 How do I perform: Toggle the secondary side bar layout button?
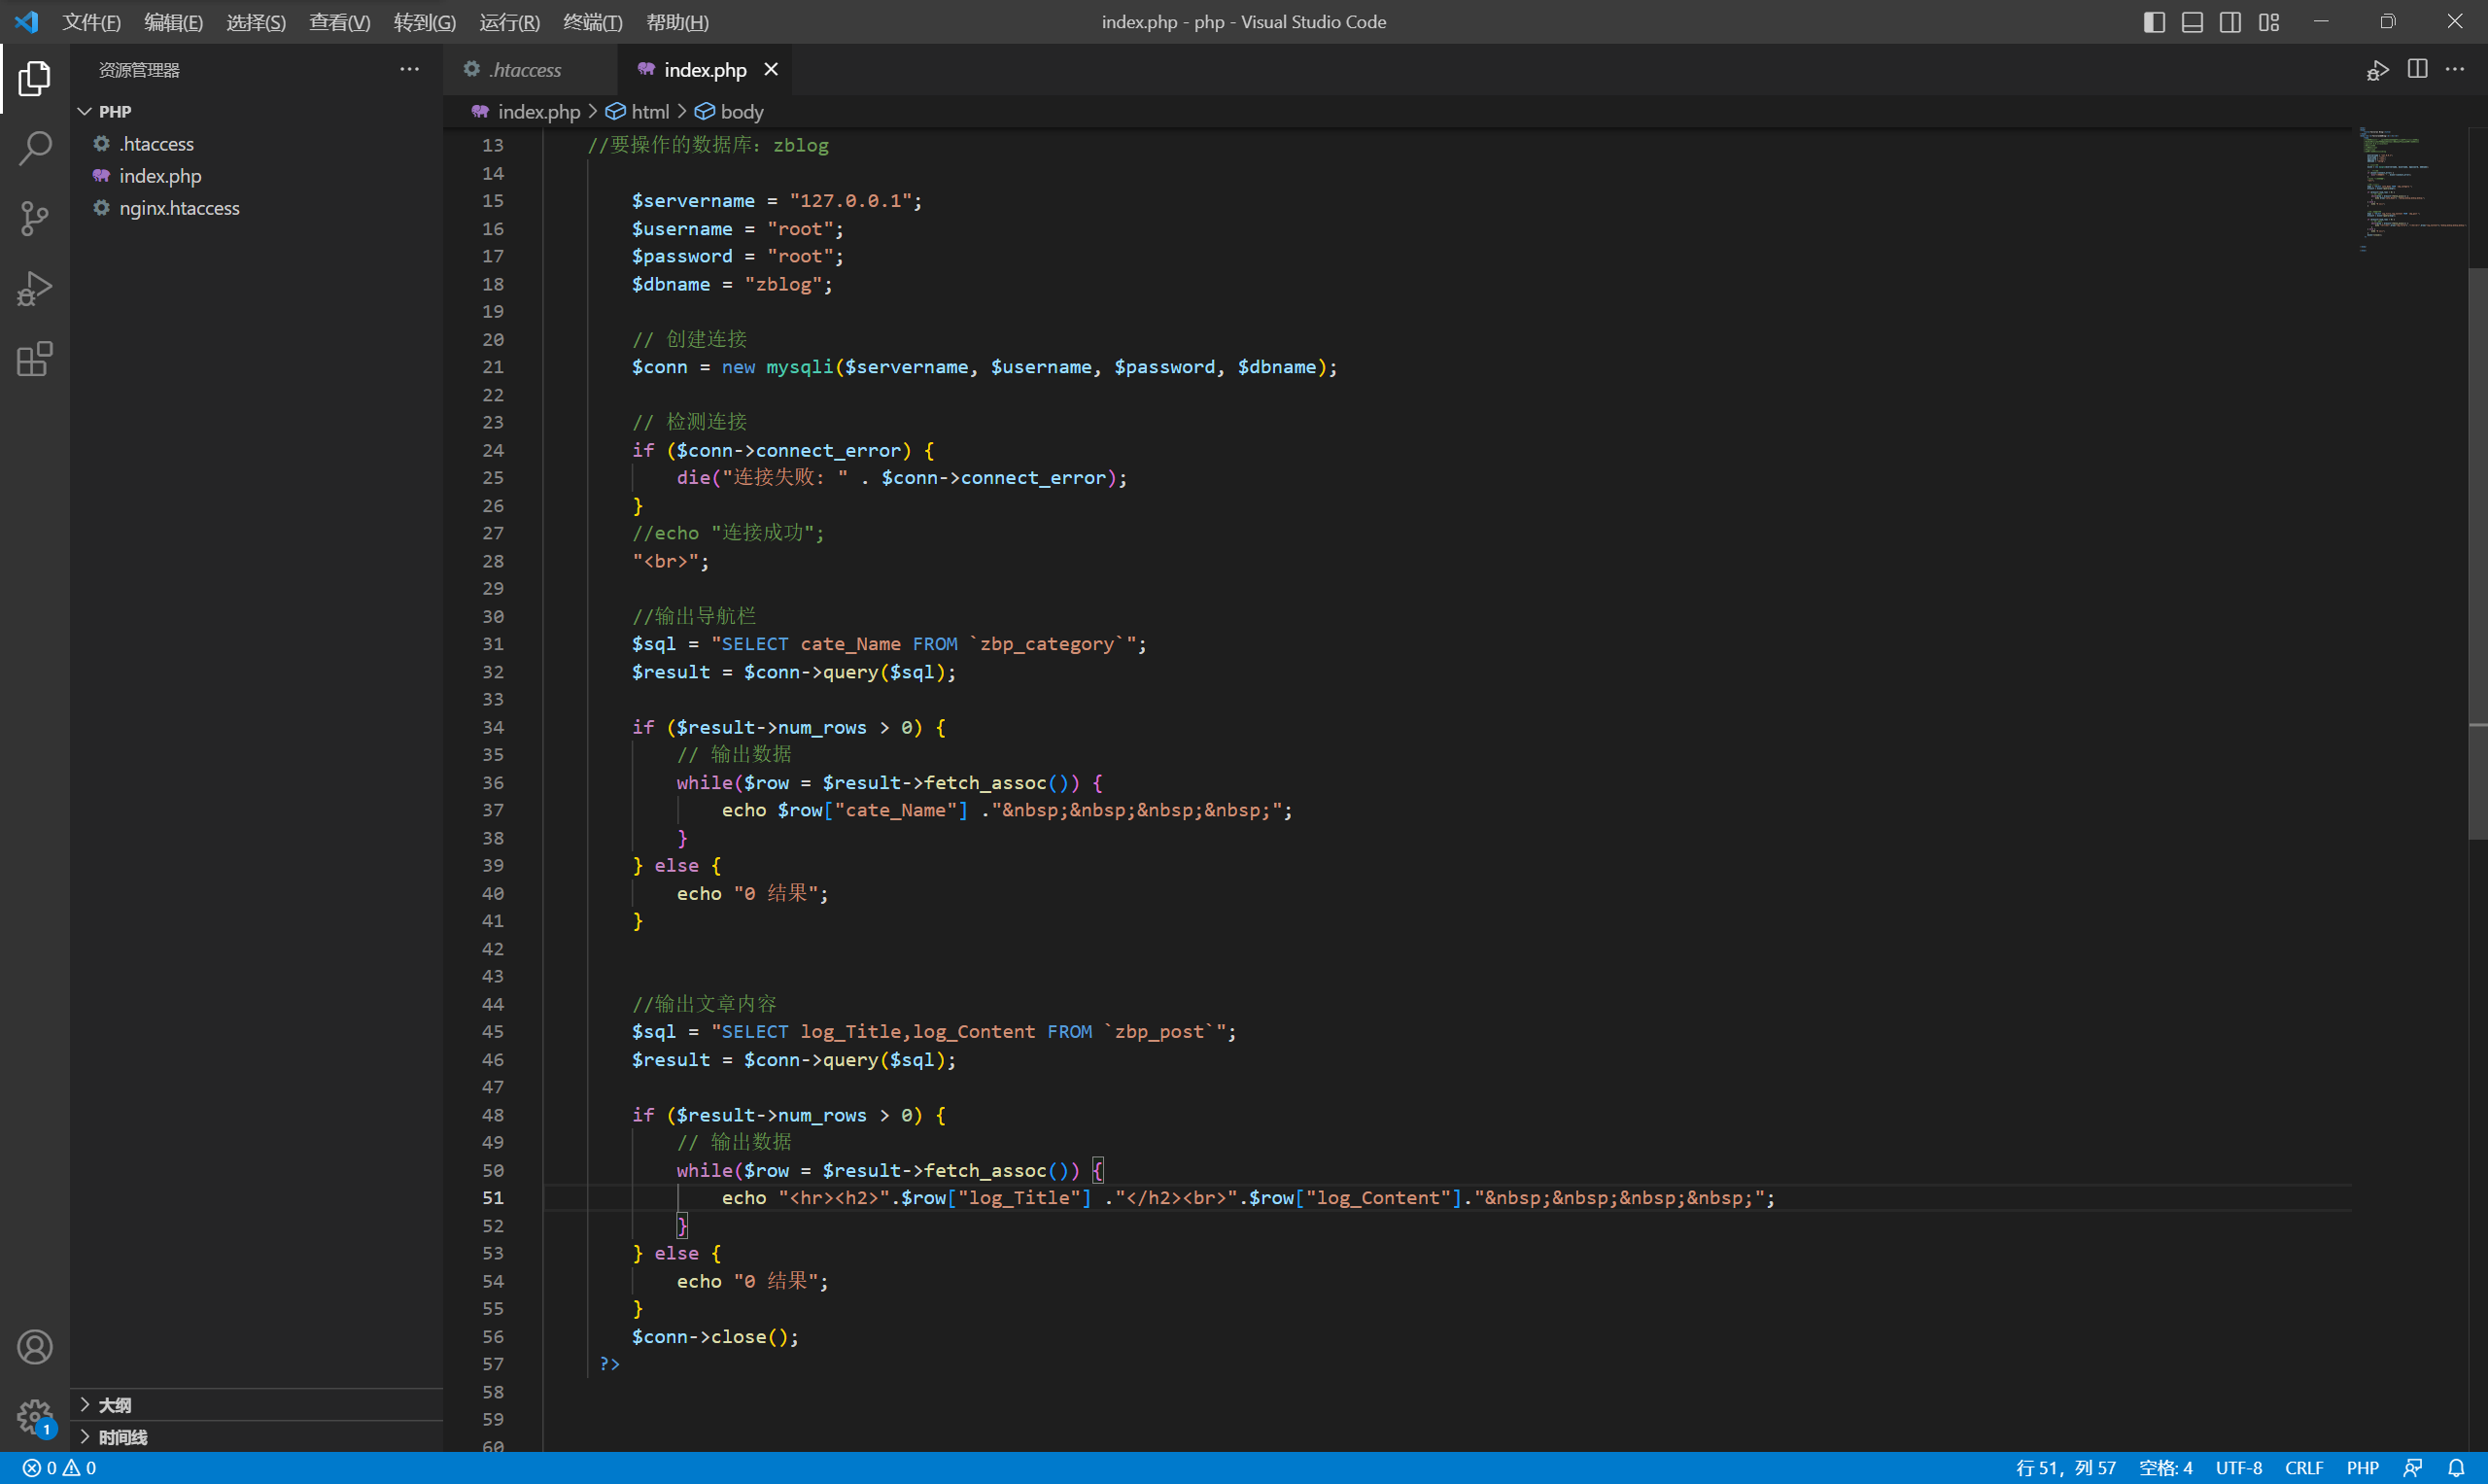[x=2230, y=22]
